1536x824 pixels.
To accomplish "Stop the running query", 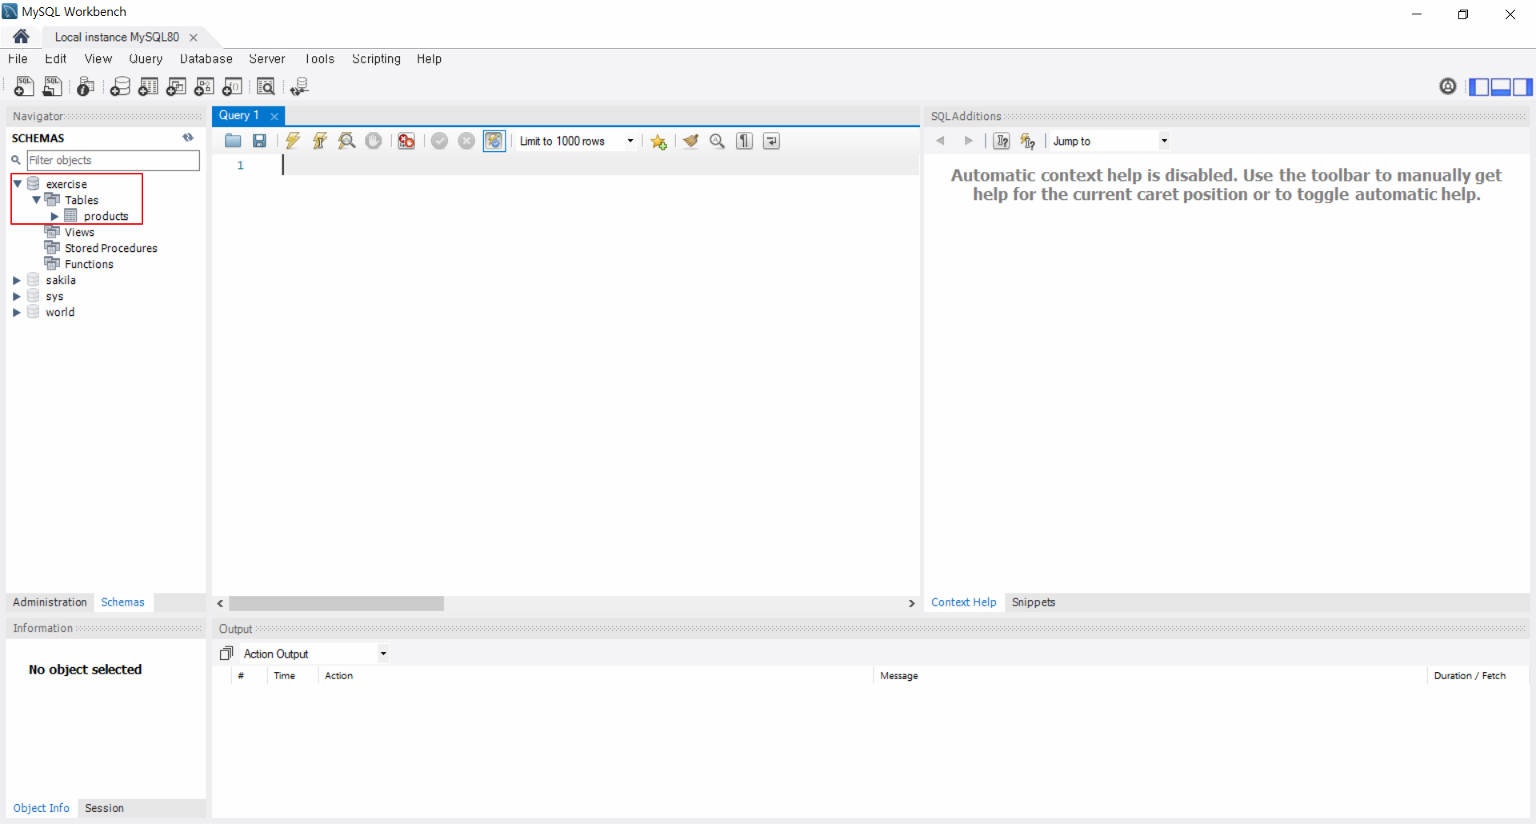I will 373,141.
